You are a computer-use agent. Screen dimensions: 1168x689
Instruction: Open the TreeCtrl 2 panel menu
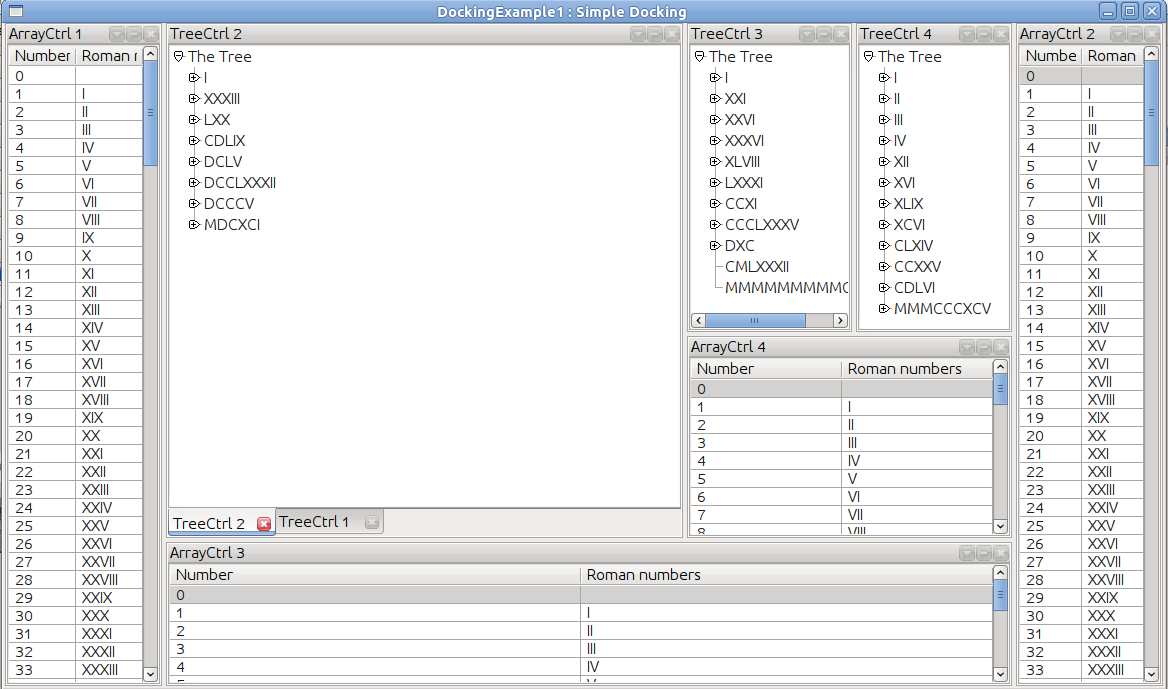[637, 34]
